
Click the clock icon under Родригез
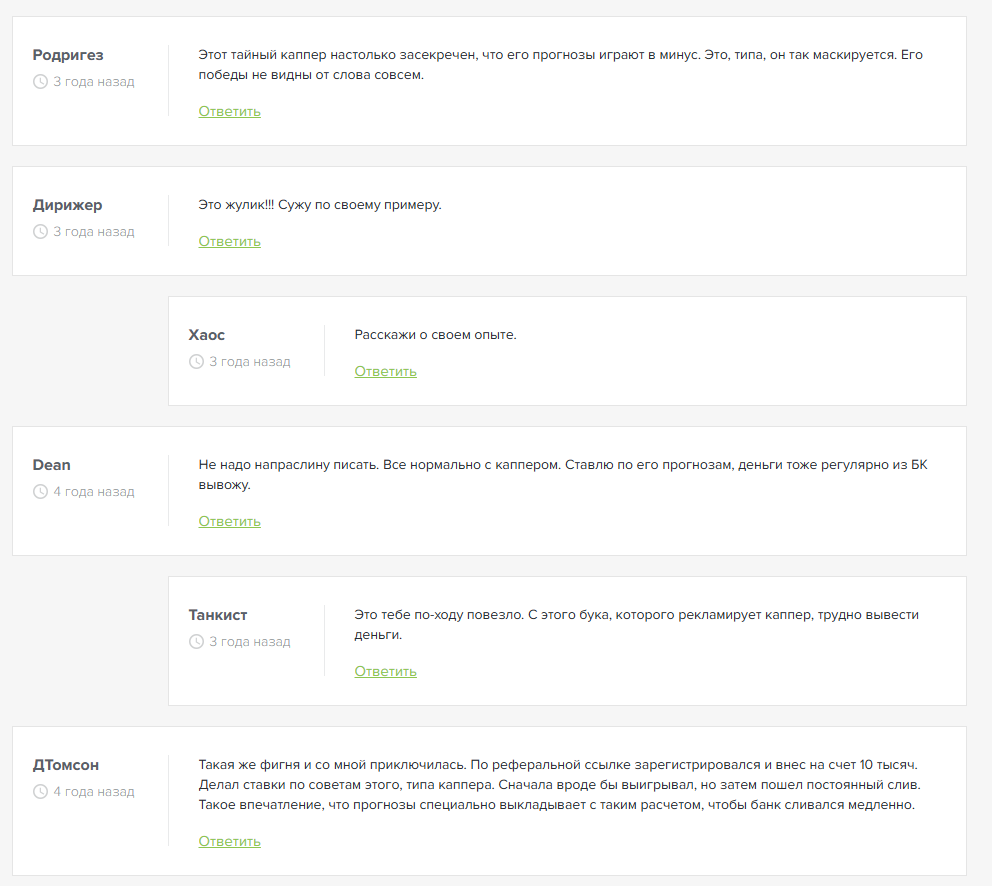(x=40, y=82)
